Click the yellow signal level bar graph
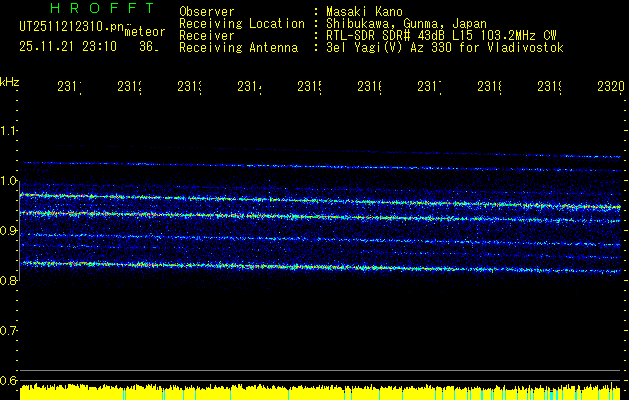Viewport: 629px width, 400px height. click(320, 392)
